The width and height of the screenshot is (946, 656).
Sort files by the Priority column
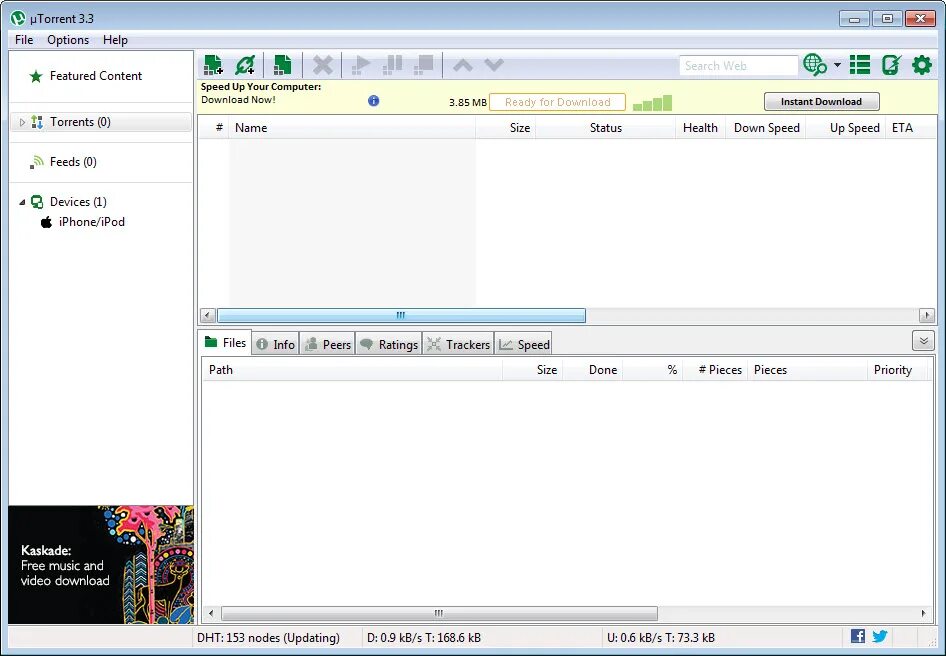point(898,370)
